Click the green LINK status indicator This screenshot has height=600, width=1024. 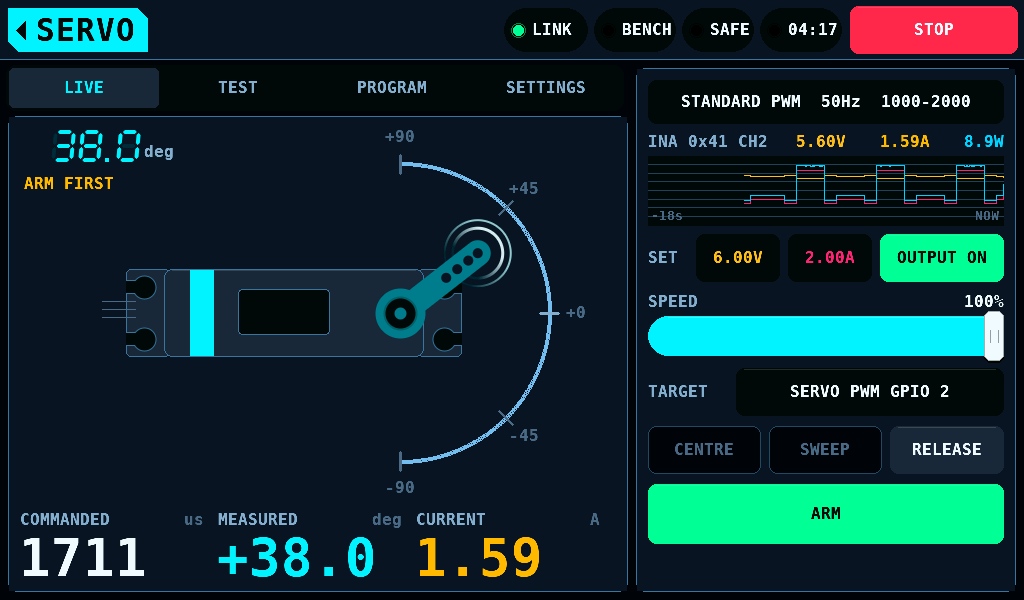coord(545,30)
